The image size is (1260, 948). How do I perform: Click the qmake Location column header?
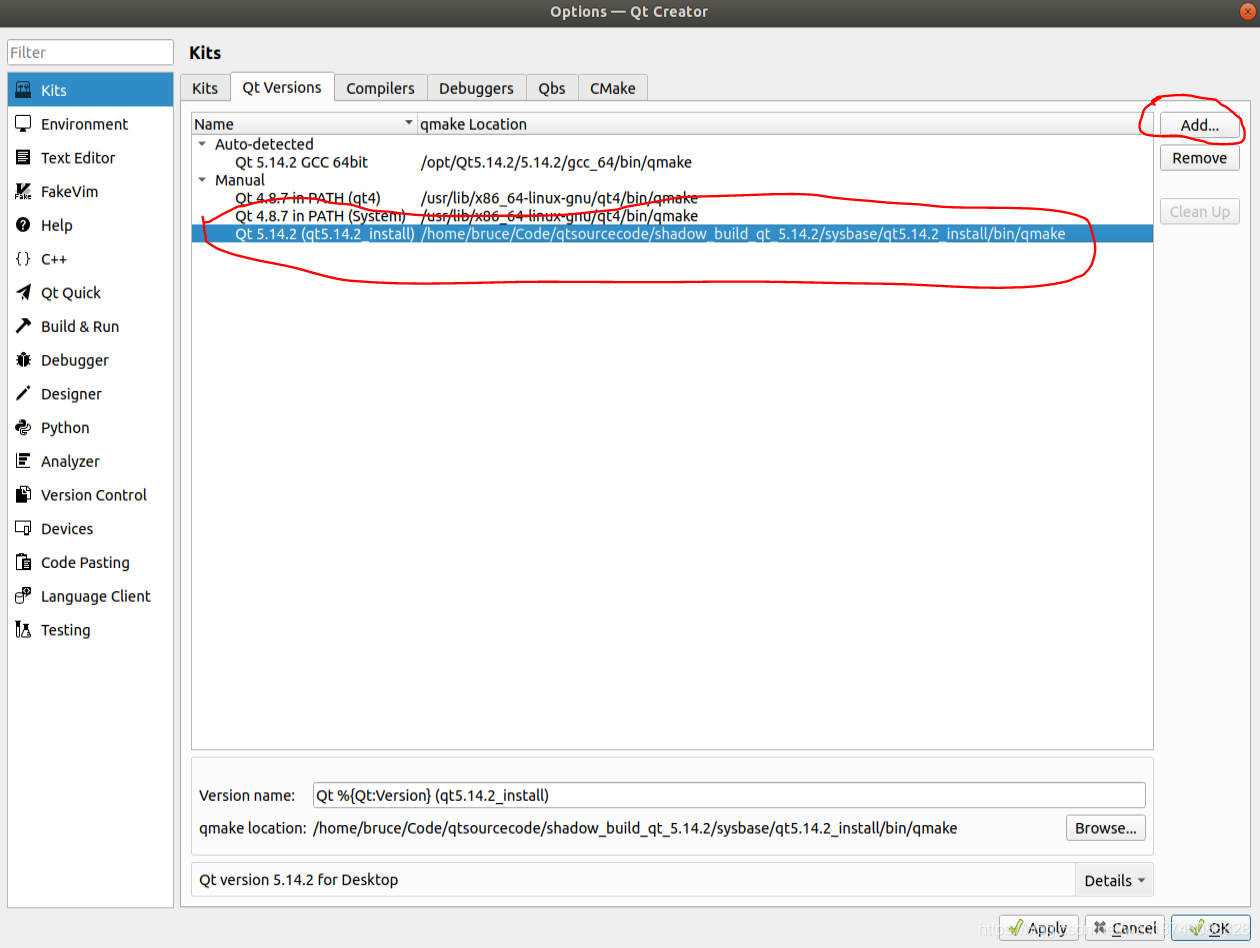(x=785, y=124)
